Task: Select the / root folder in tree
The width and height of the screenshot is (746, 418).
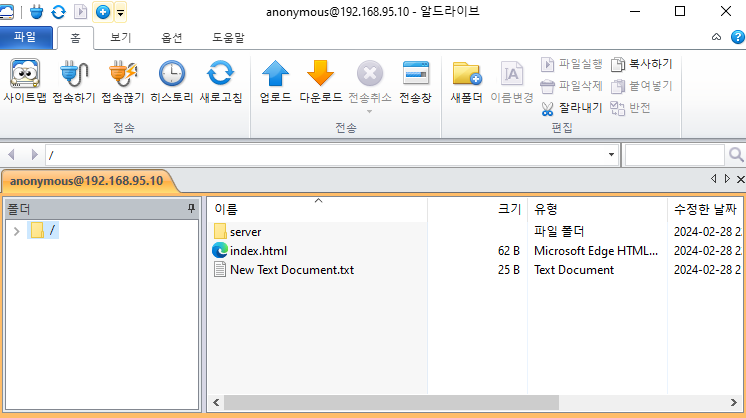Action: pos(43,231)
